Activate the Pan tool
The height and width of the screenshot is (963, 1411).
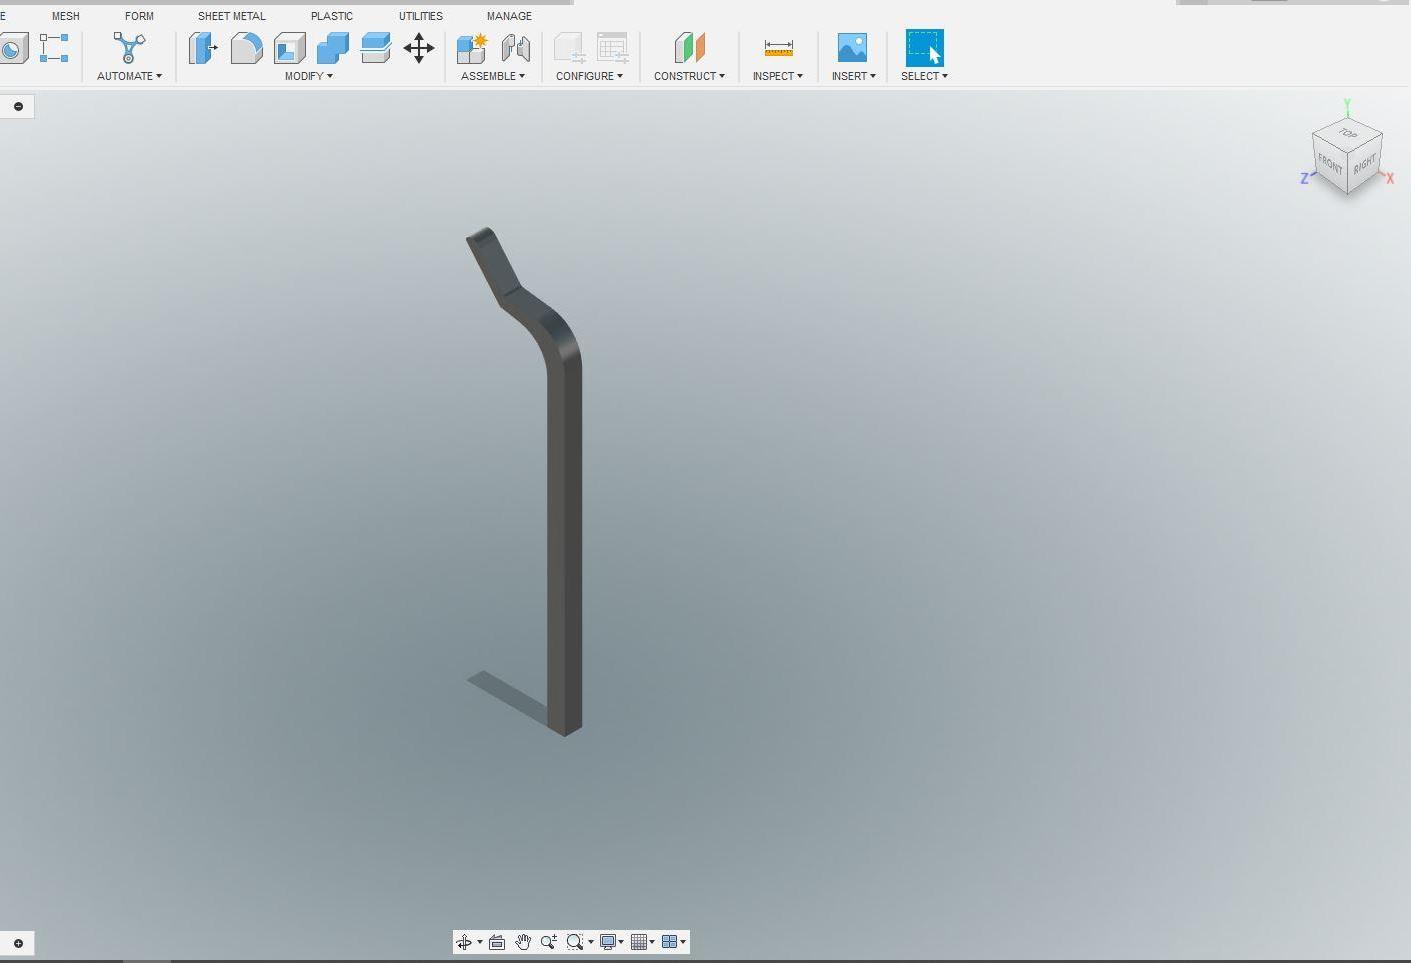click(x=523, y=941)
